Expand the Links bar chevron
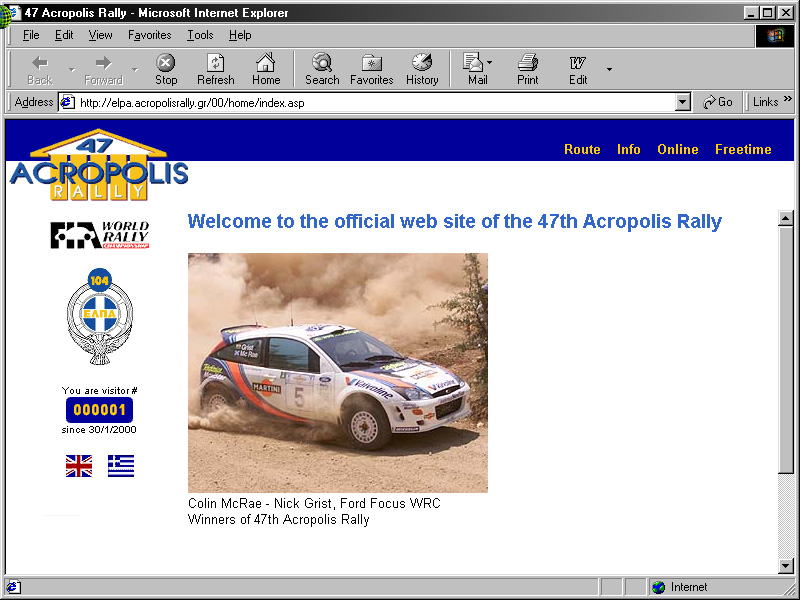Image resolution: width=800 pixels, height=600 pixels. [788, 99]
